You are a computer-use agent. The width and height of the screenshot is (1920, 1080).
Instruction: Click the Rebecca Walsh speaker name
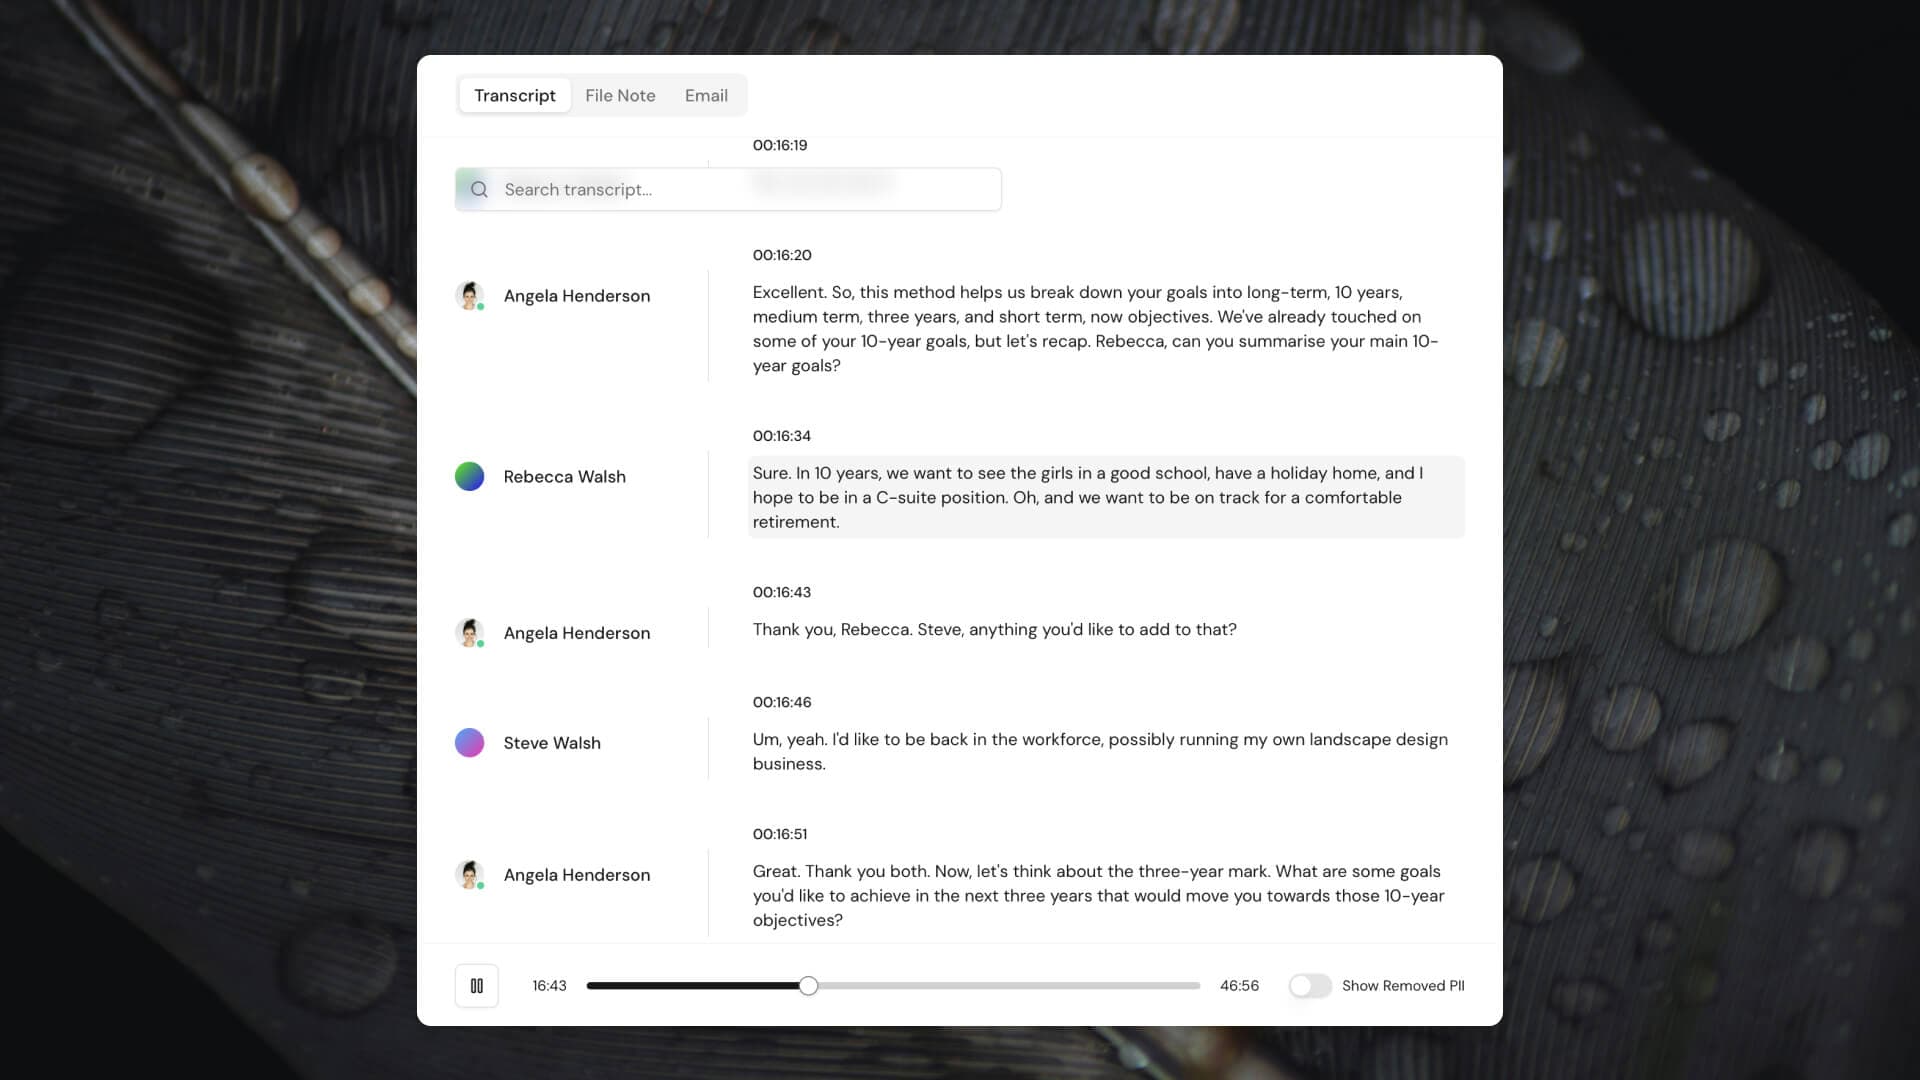(564, 477)
